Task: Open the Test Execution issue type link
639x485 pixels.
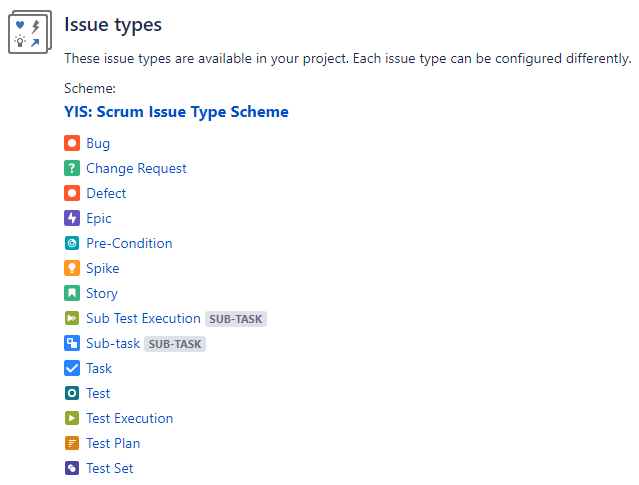Action: coord(130,418)
